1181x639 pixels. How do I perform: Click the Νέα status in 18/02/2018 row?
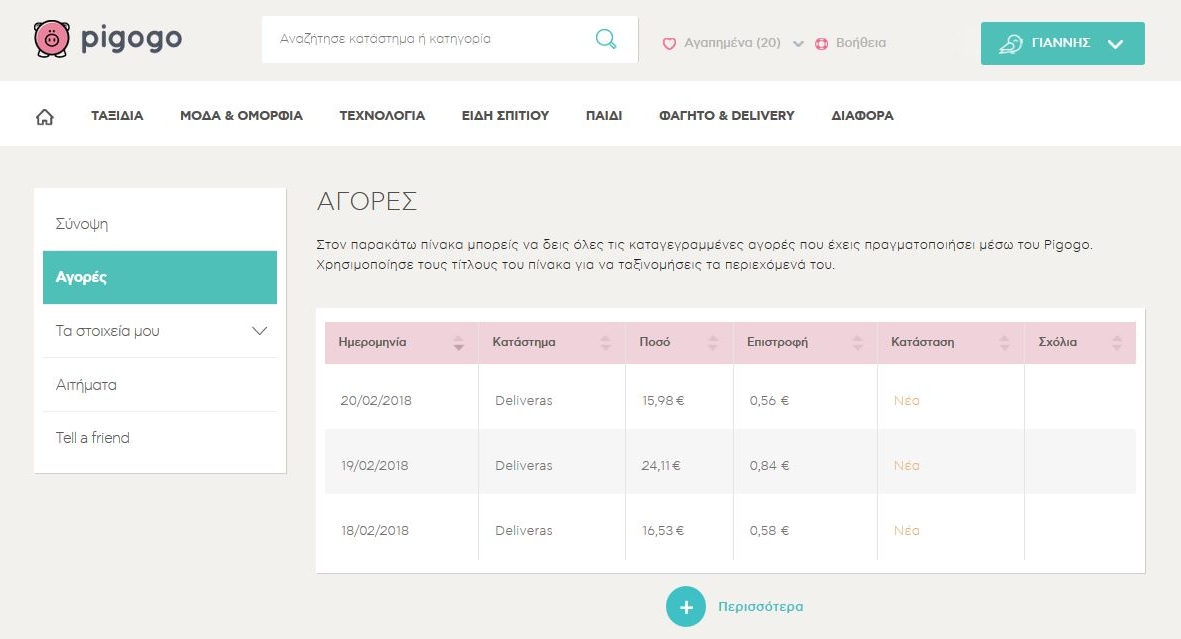(x=907, y=530)
